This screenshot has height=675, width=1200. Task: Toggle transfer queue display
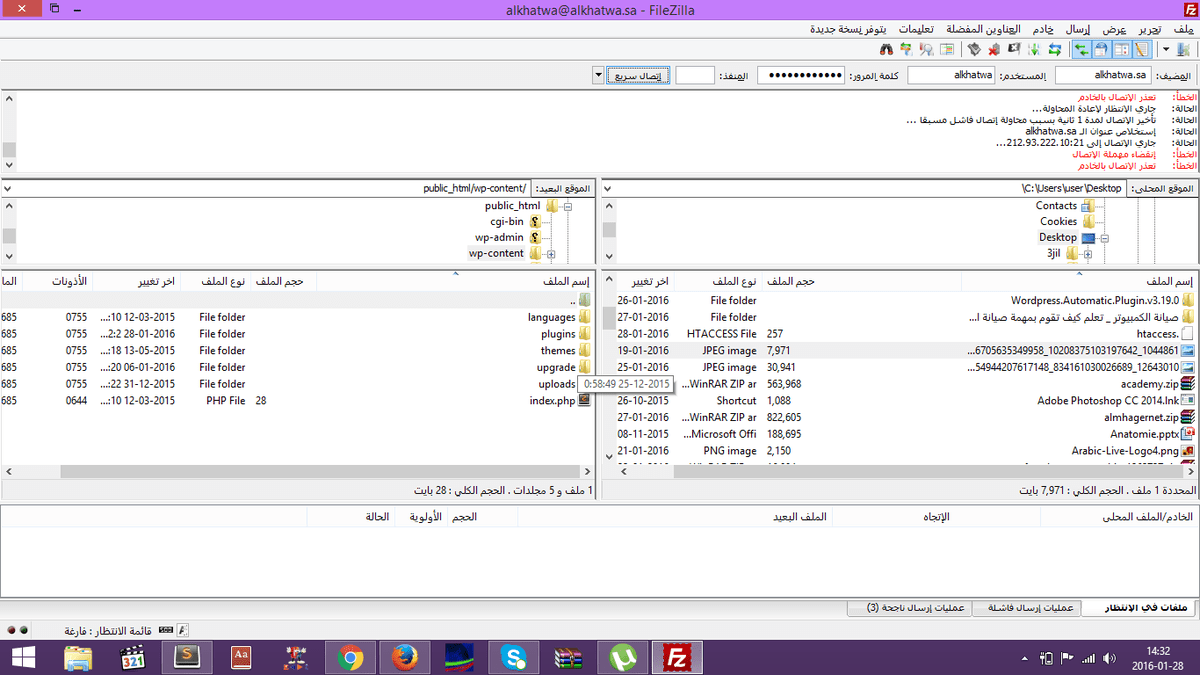click(x=1082, y=48)
